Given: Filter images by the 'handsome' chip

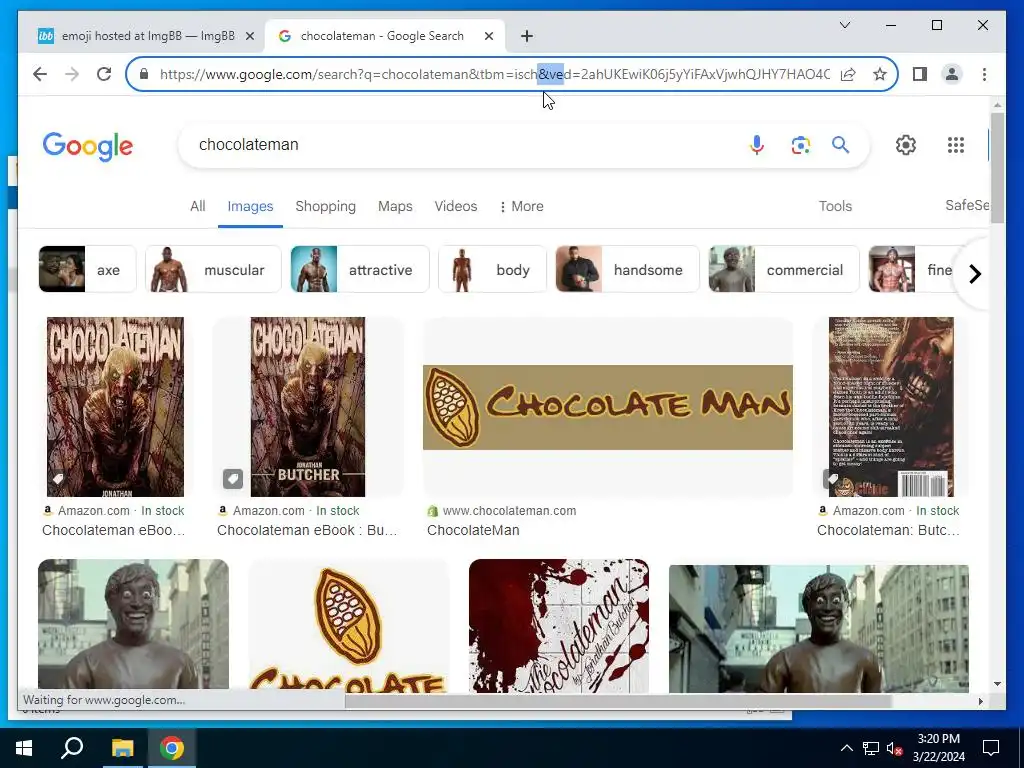Looking at the screenshot, I should click(x=627, y=269).
